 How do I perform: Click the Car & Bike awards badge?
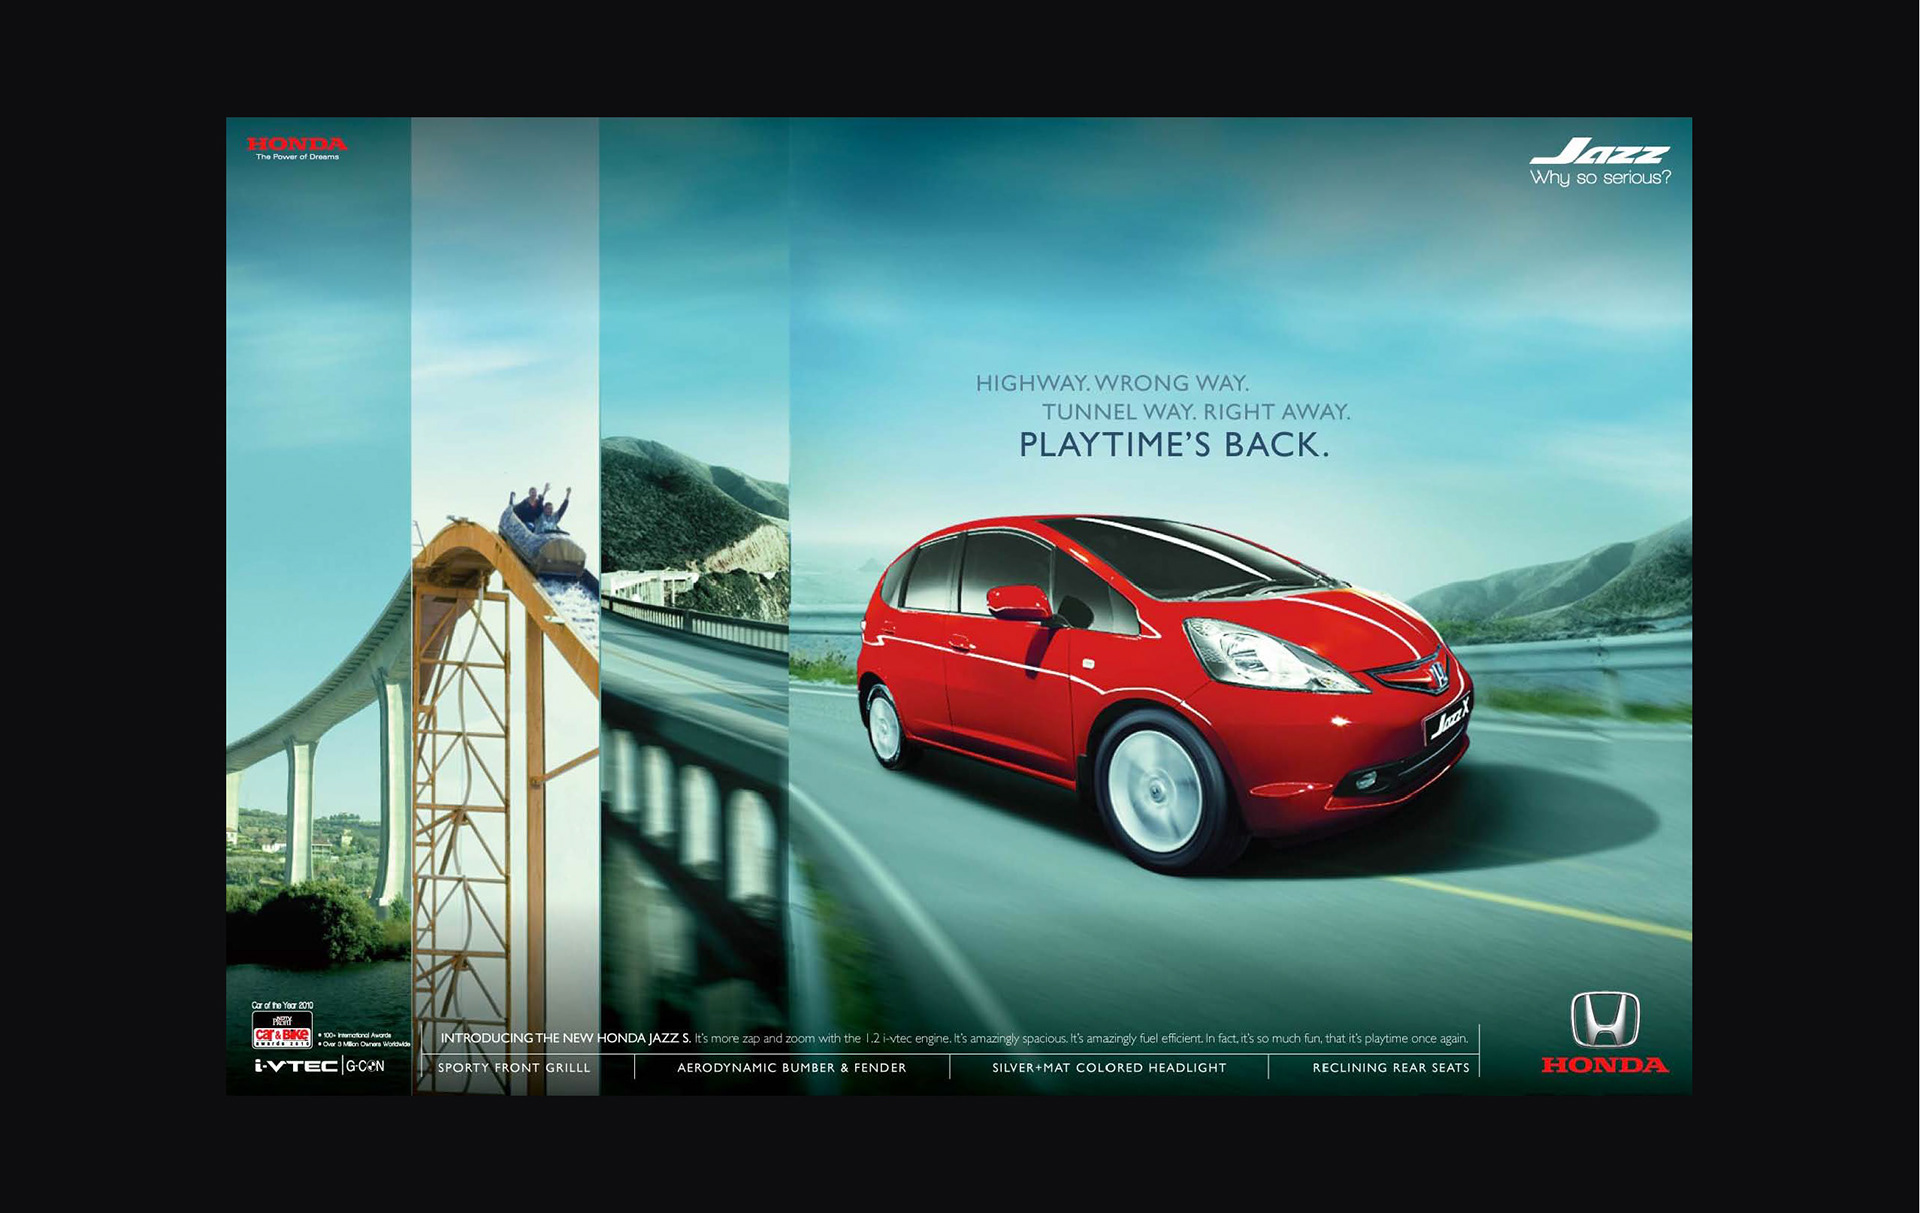(282, 1030)
